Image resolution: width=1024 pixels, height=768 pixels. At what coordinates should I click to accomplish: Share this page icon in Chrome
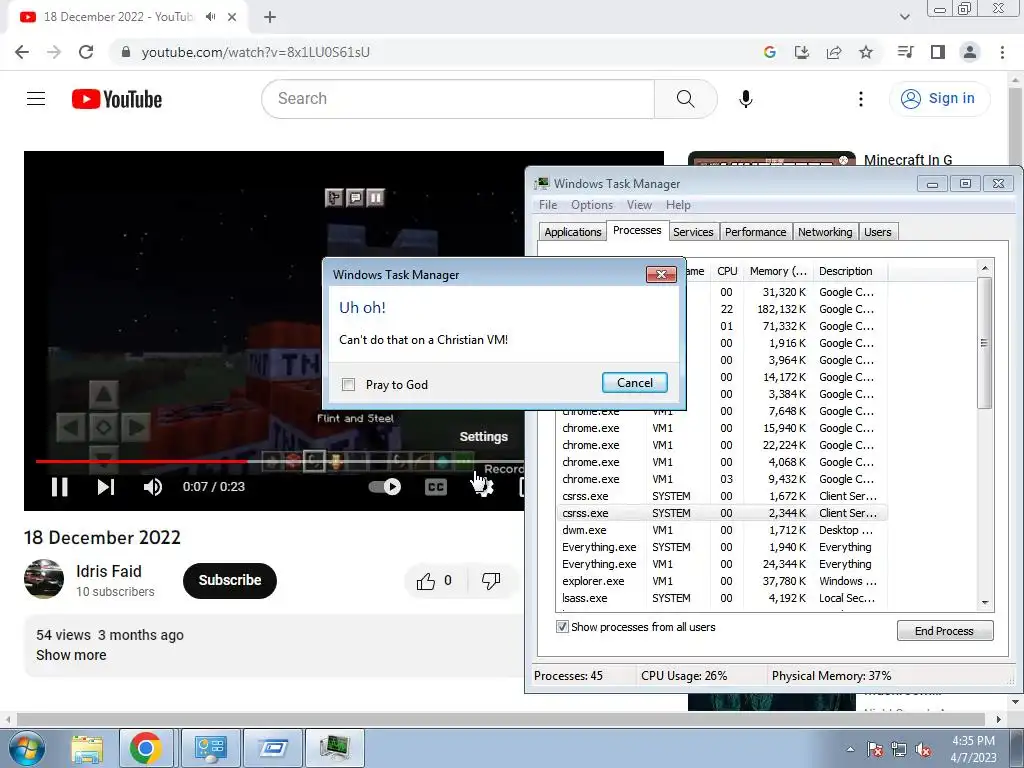(x=834, y=52)
